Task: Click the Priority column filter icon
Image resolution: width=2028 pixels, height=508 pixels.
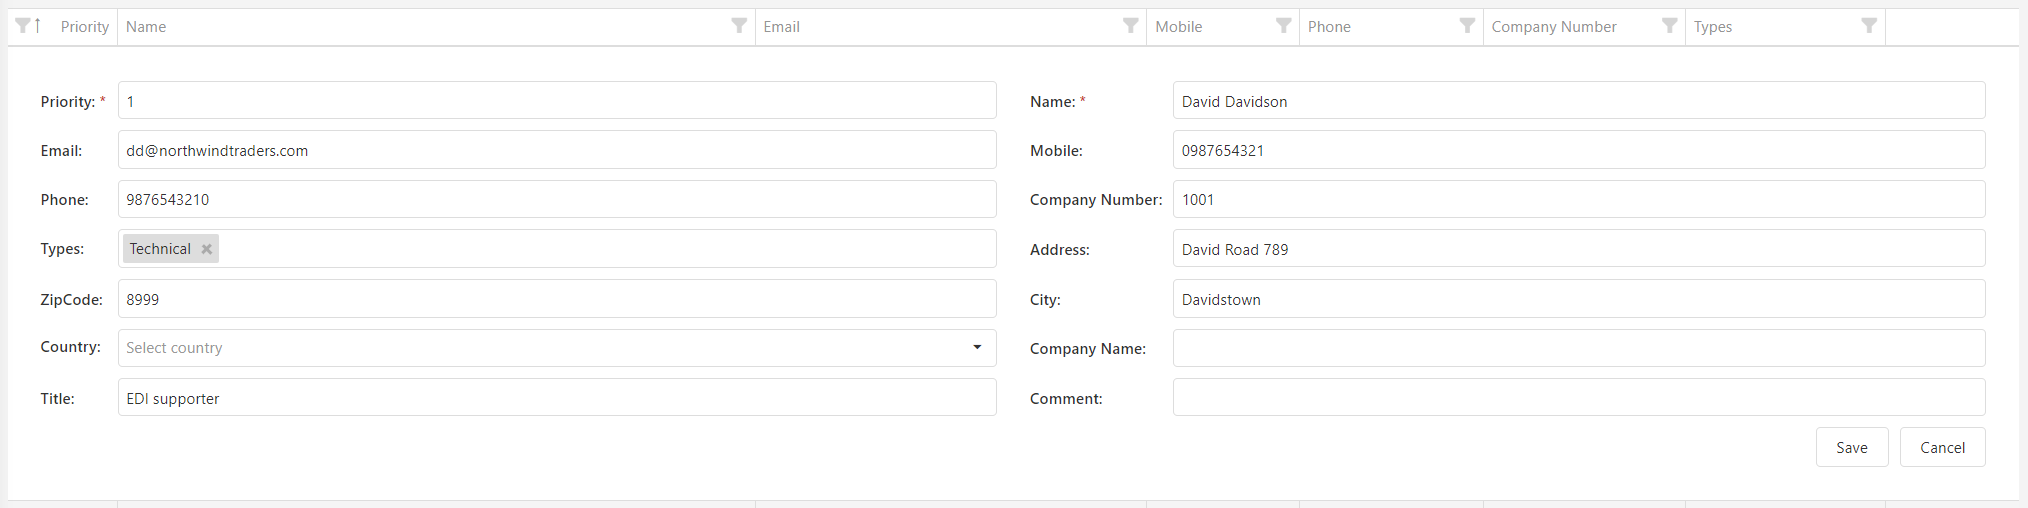Action: pos(22,26)
